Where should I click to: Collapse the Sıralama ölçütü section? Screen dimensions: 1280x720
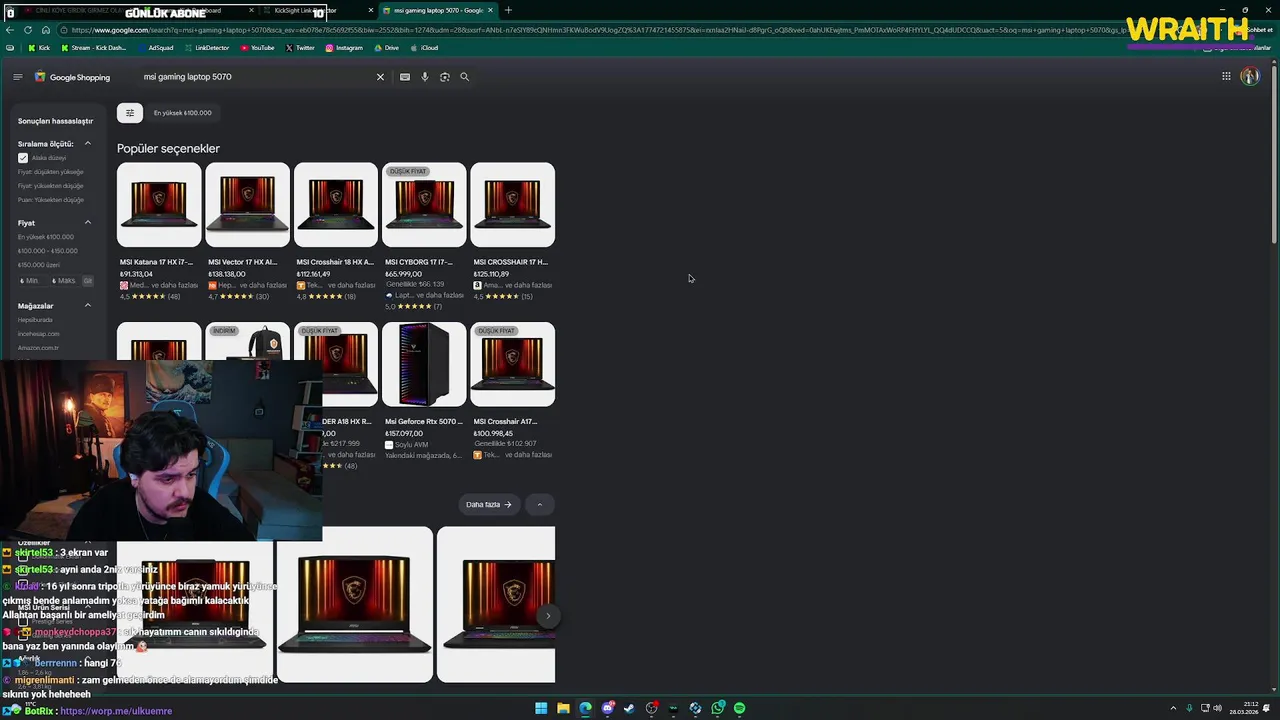[x=88, y=144]
